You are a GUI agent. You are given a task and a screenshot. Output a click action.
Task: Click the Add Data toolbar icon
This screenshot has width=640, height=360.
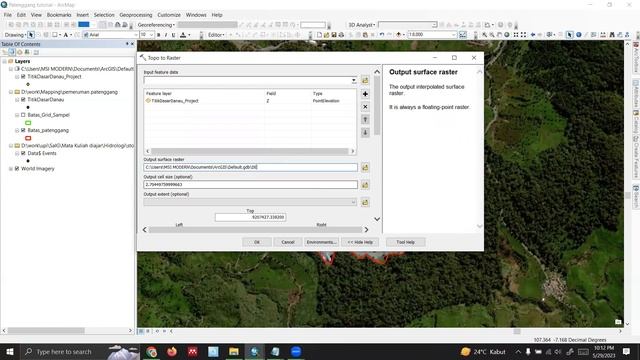tap(399, 35)
